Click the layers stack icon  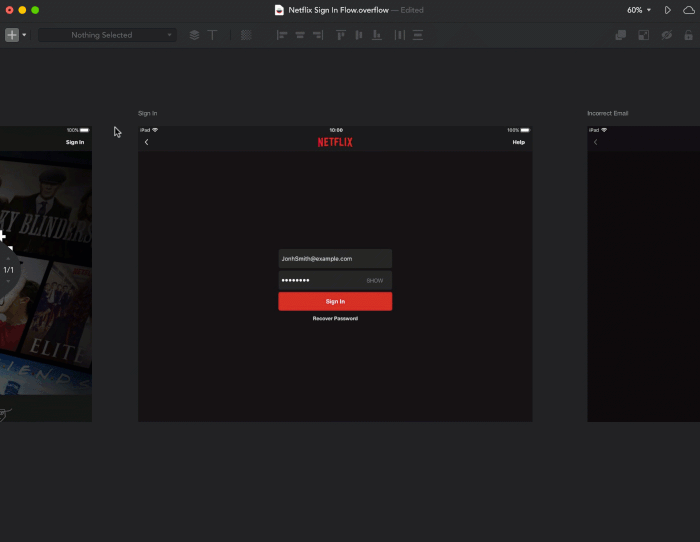click(x=194, y=35)
